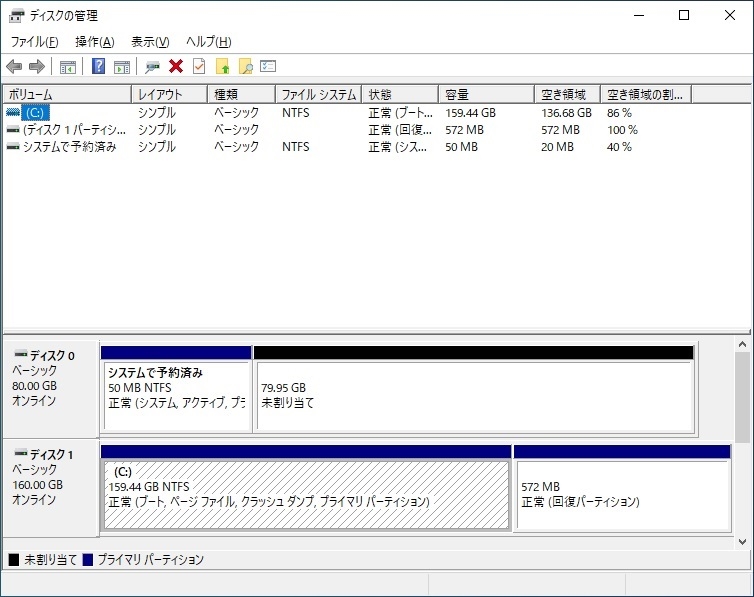Screen dimensions: 754x597
Task: Click the 100 % free percentage cell
Action: point(622,129)
